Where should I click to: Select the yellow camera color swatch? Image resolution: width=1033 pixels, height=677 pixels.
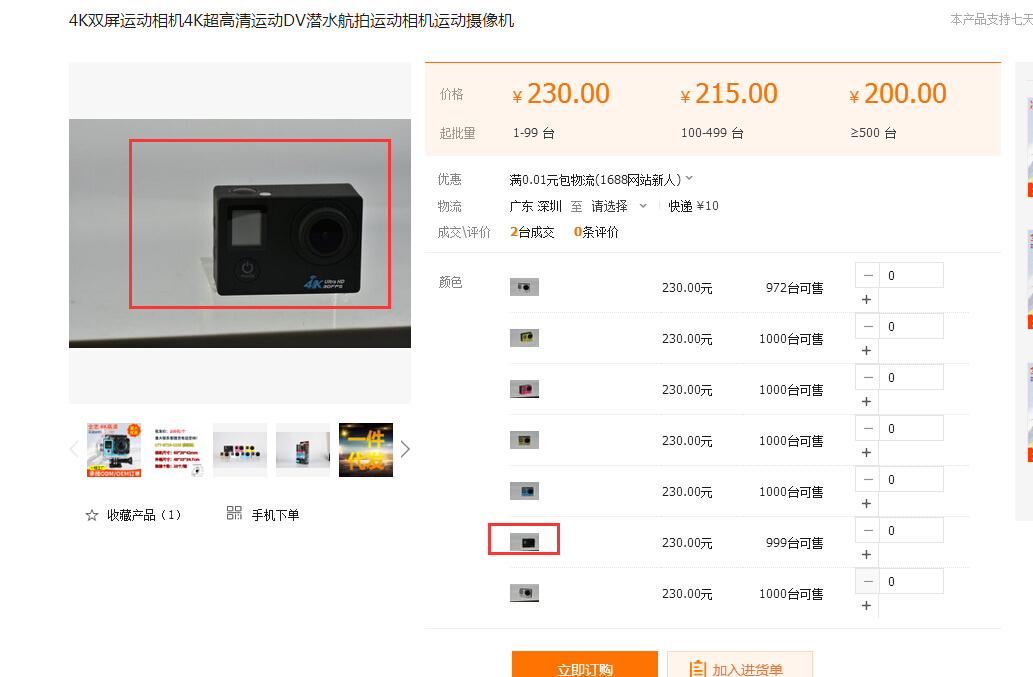click(524, 338)
